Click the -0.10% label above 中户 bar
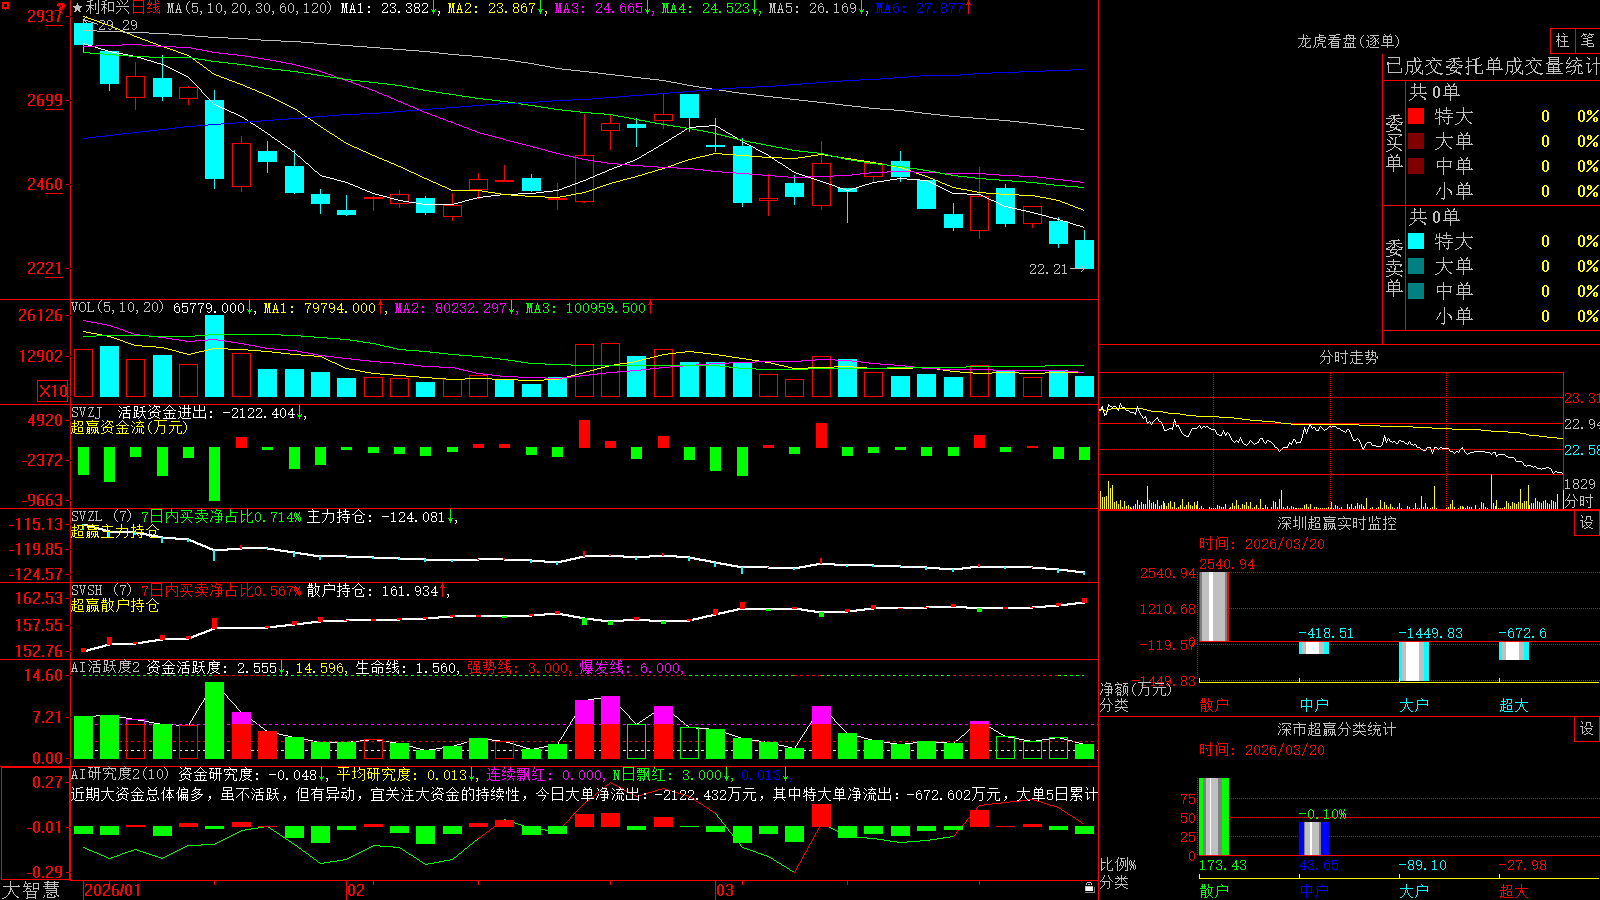 point(1322,814)
